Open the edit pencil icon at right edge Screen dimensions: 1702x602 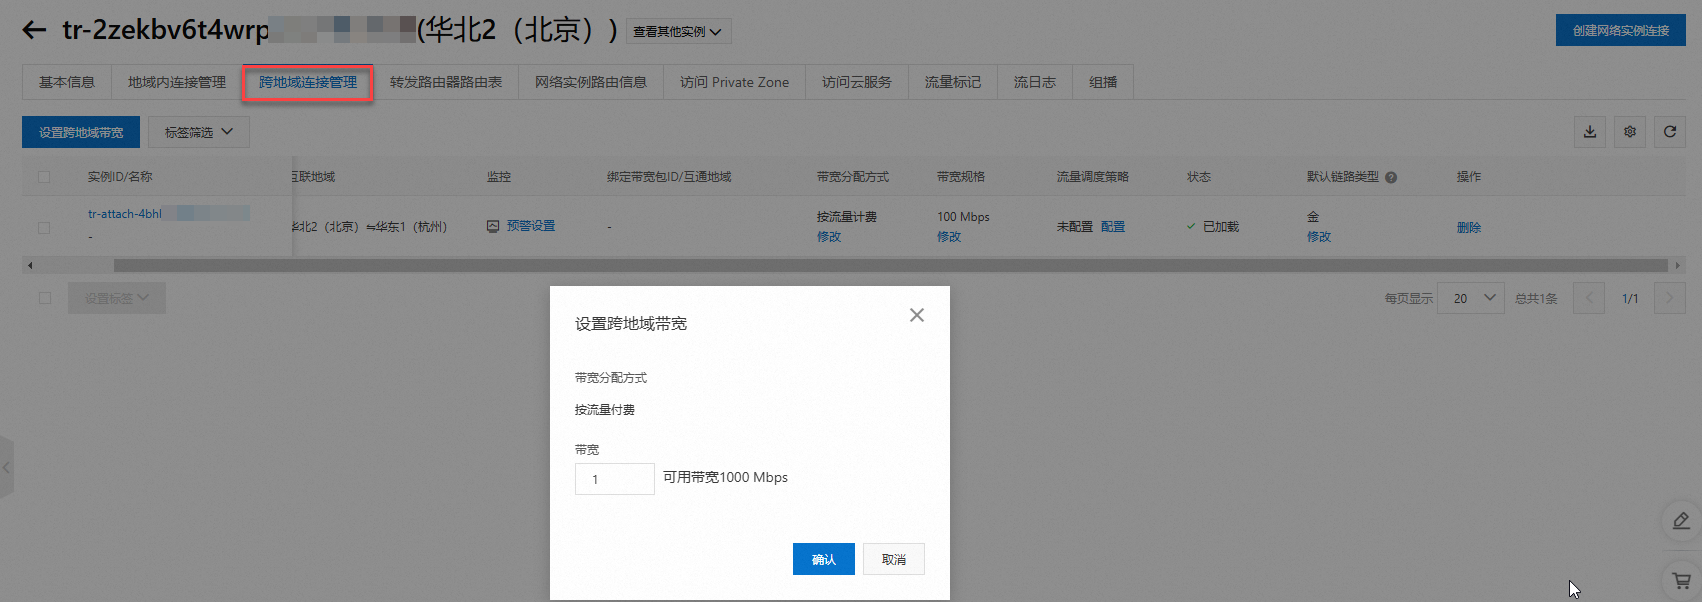pos(1681,521)
